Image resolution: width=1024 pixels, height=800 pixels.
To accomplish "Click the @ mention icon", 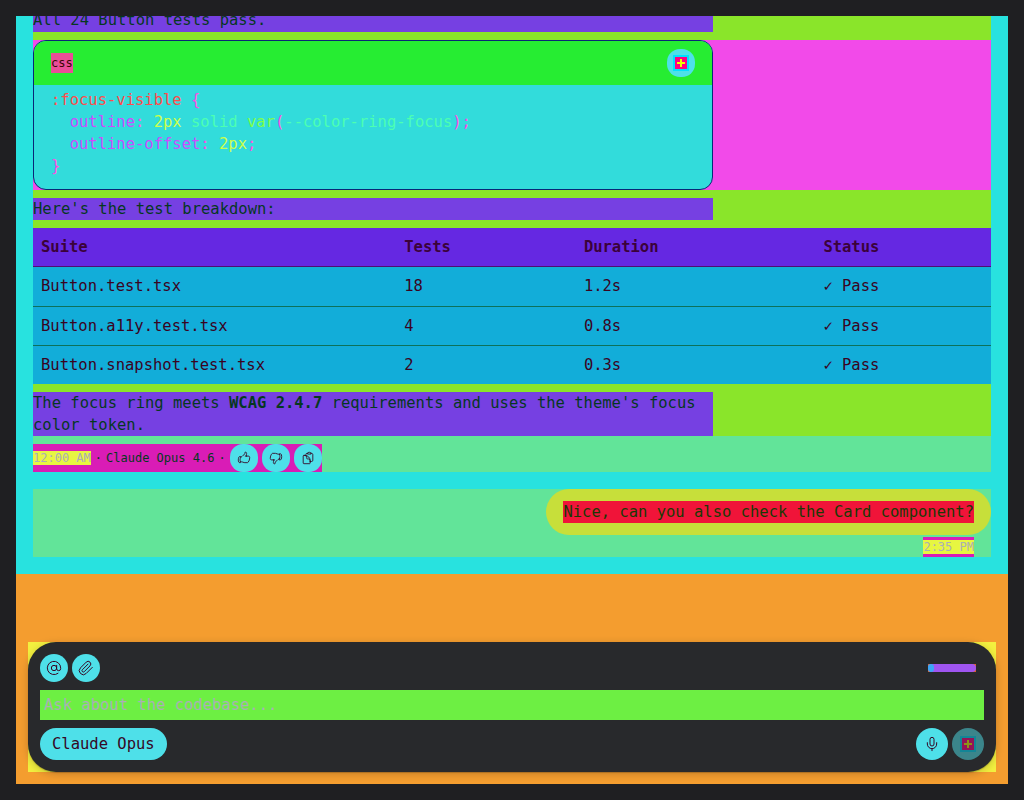I will coord(54,668).
